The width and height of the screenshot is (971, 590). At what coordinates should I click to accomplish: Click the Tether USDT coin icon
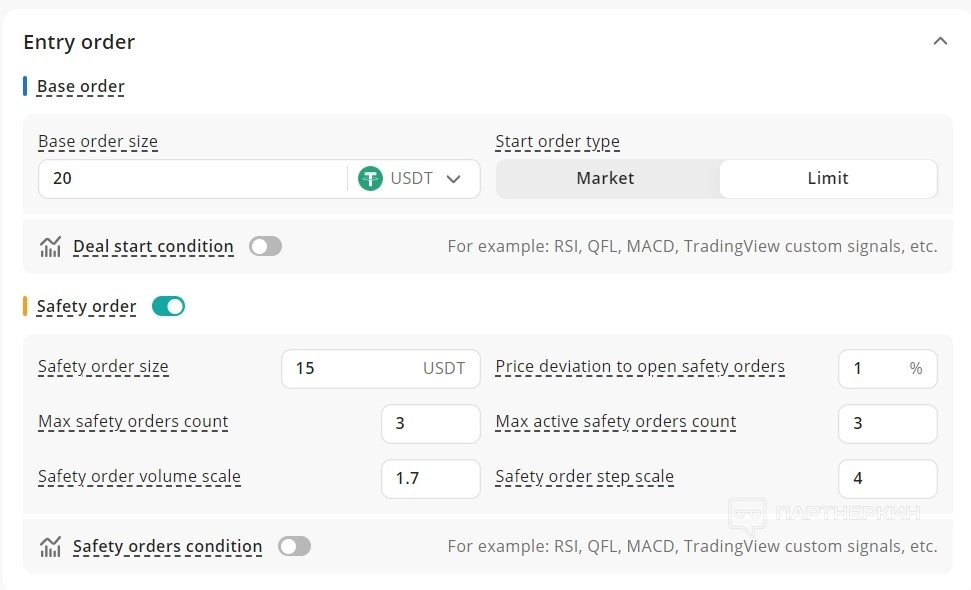371,179
